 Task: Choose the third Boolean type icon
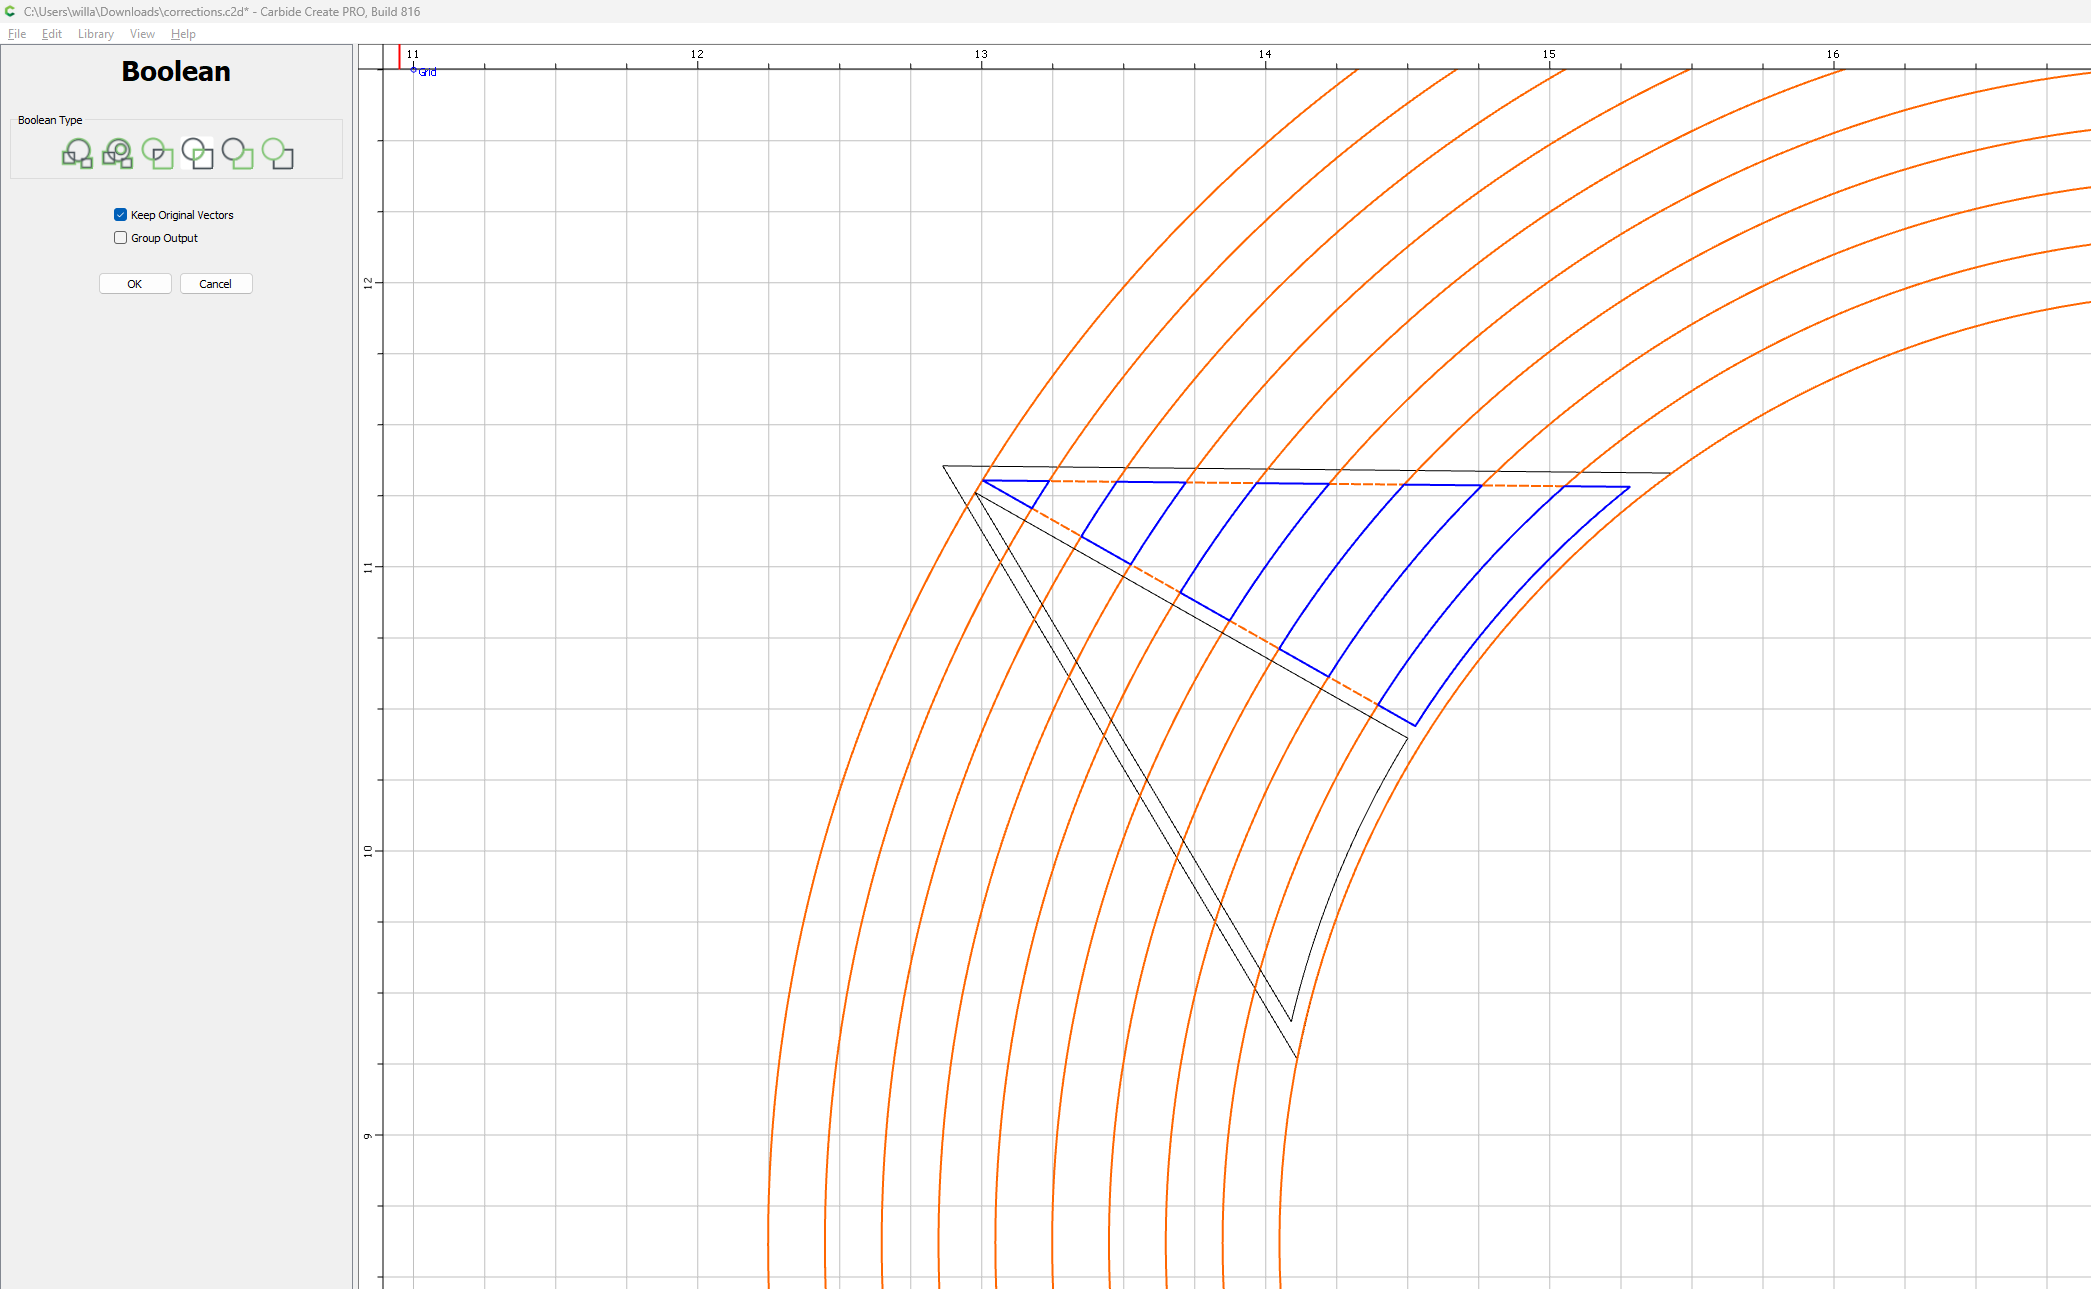[157, 154]
